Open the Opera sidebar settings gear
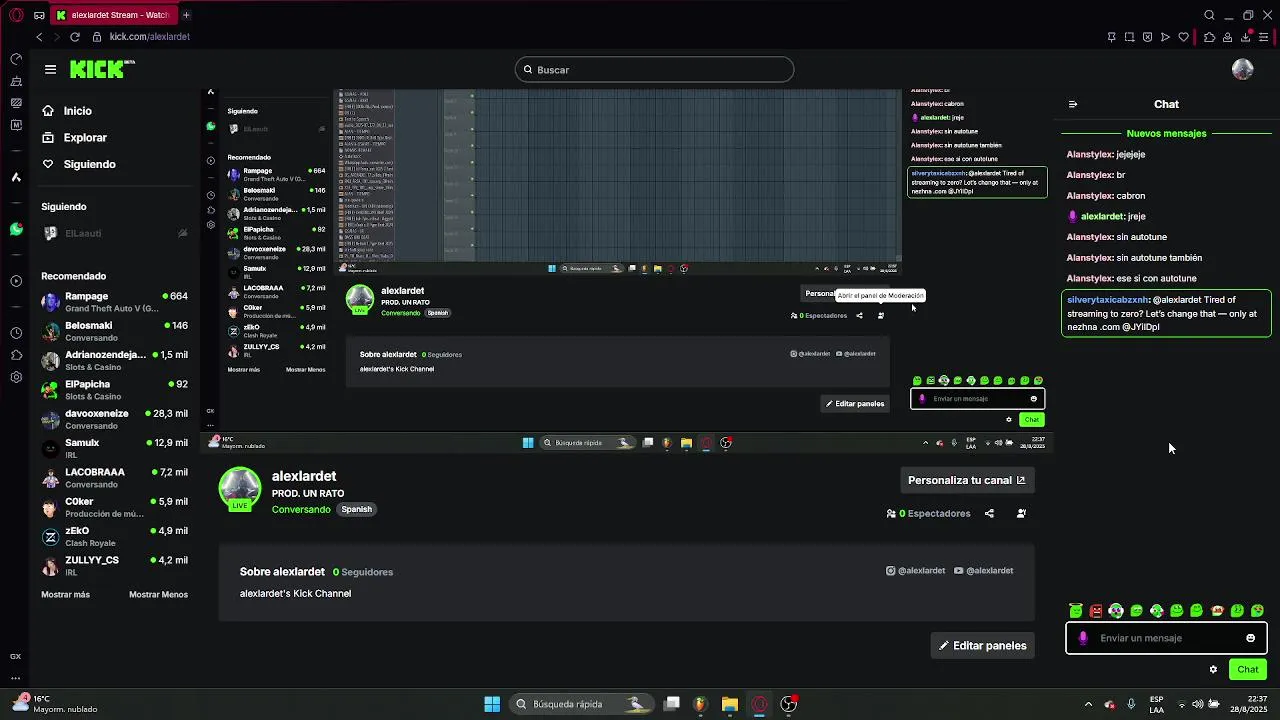 tap(16, 377)
